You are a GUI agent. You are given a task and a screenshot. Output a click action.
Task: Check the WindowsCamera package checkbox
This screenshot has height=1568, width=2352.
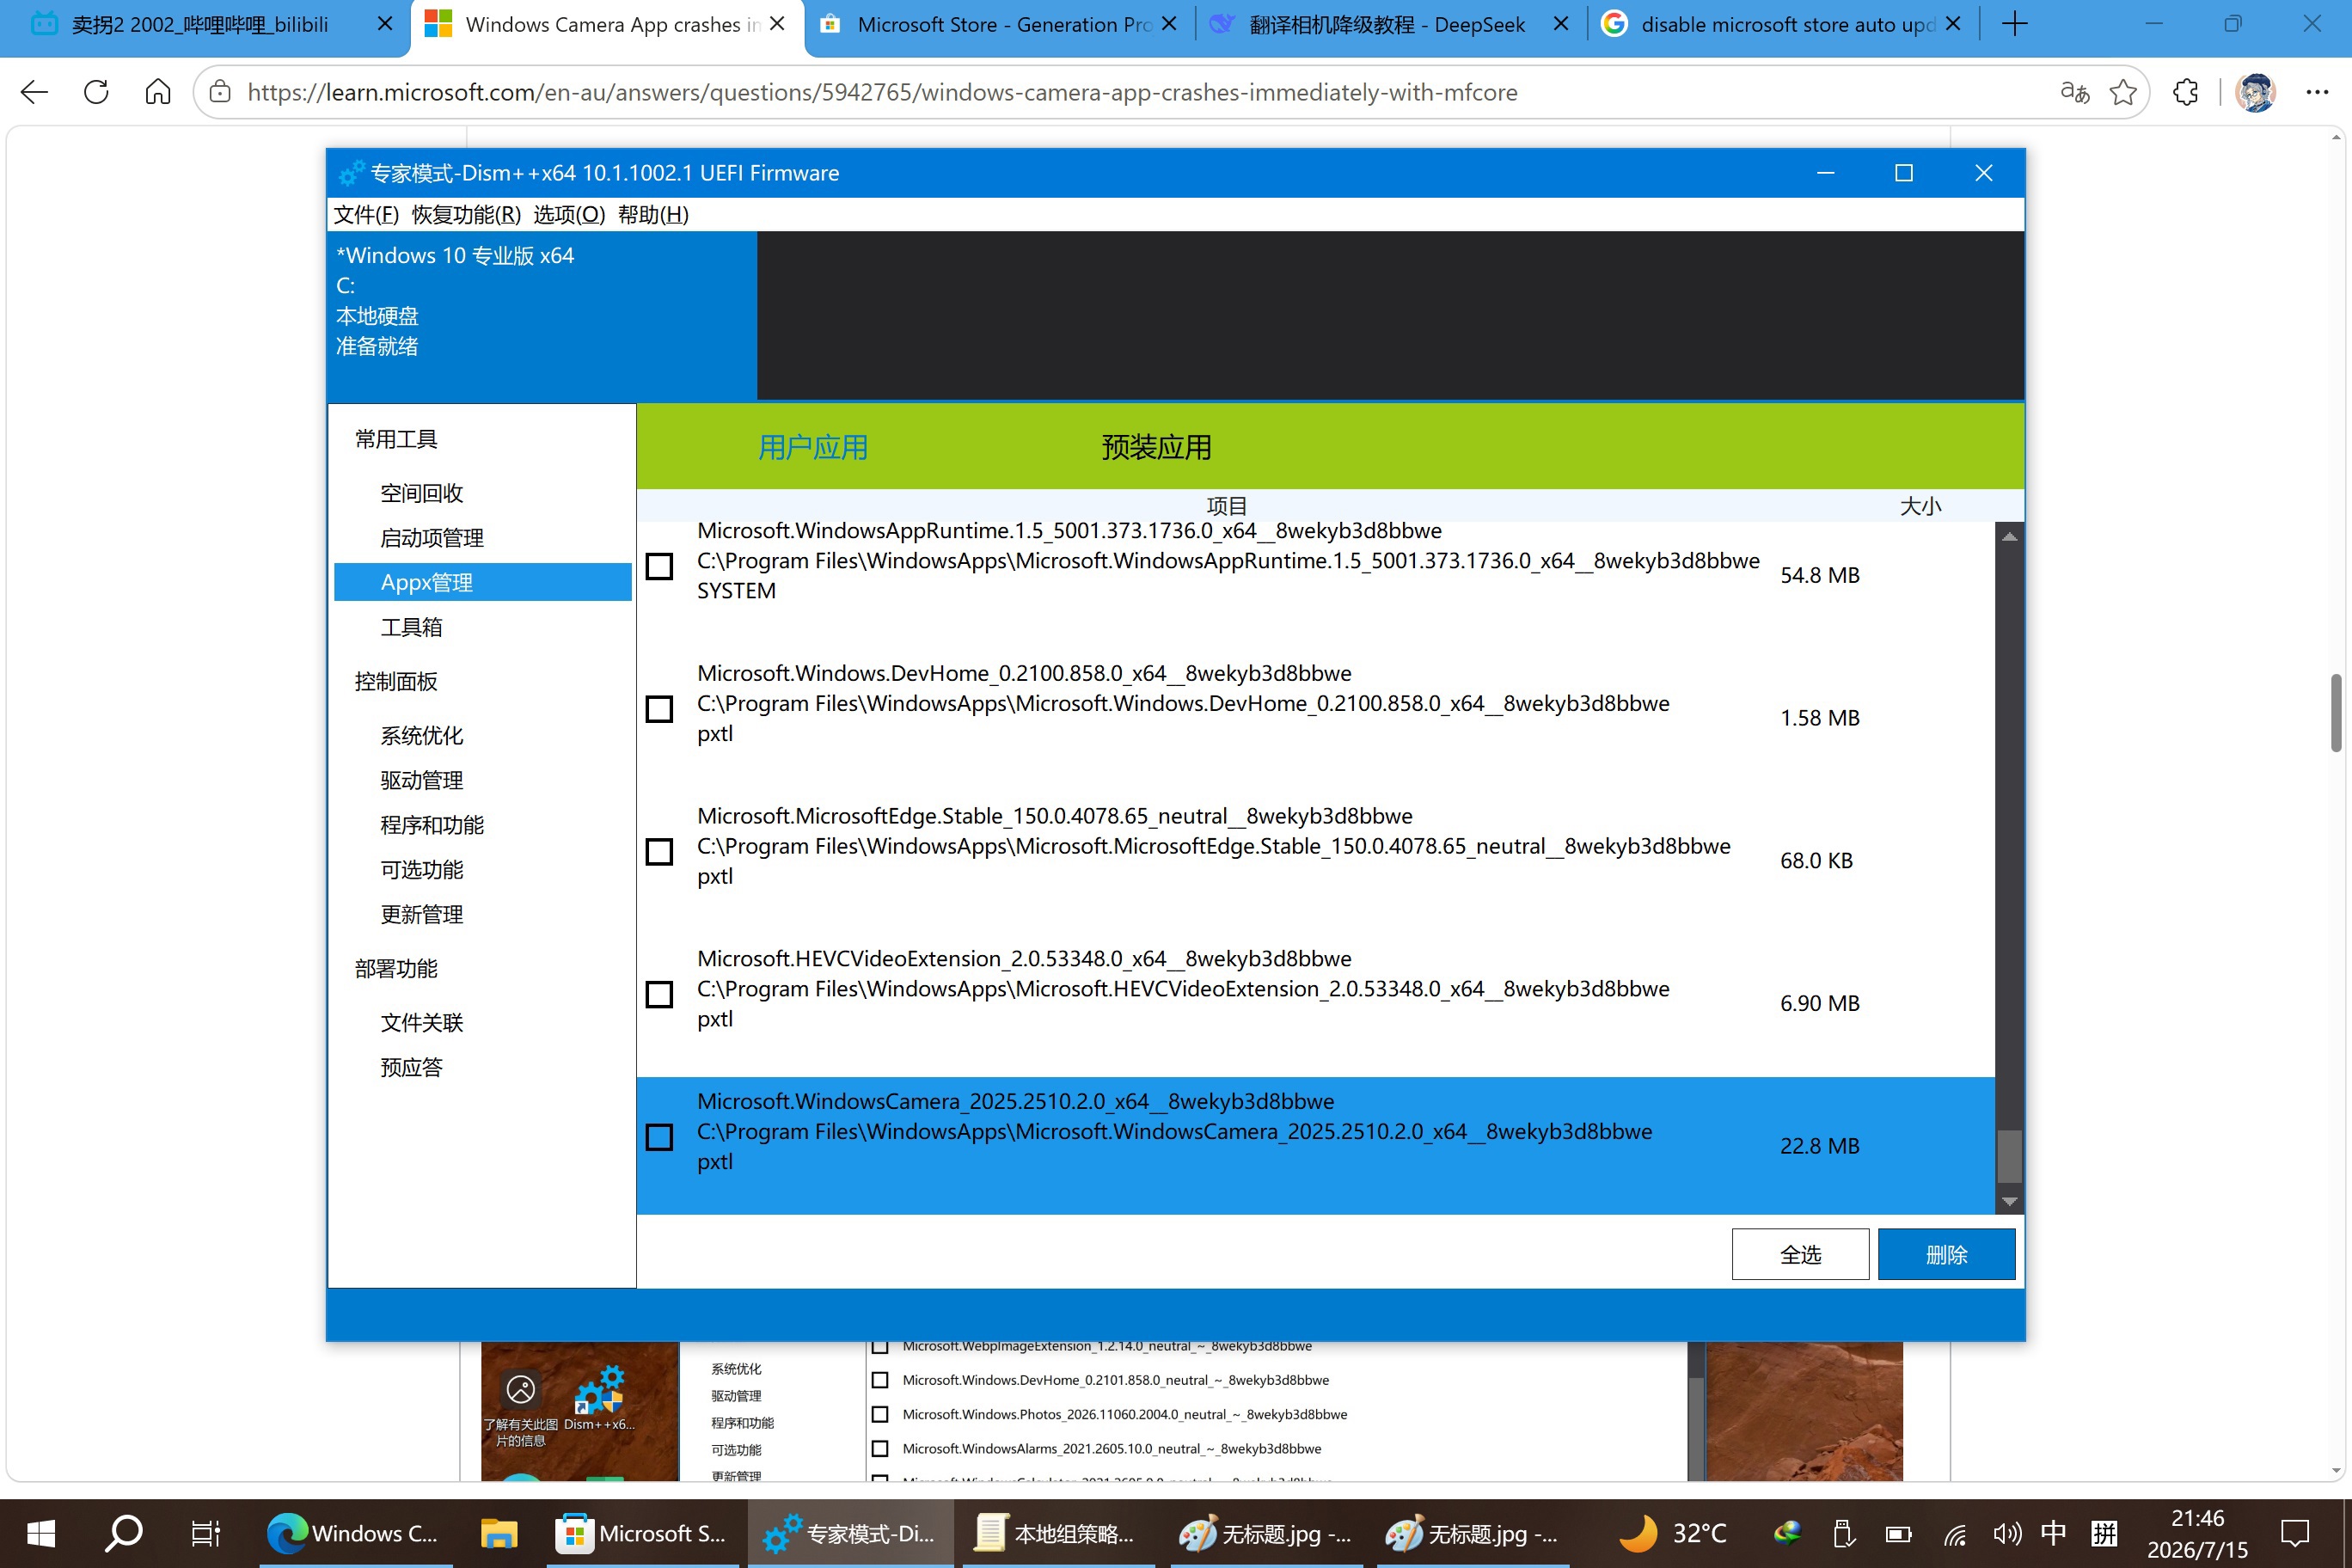pos(659,1137)
